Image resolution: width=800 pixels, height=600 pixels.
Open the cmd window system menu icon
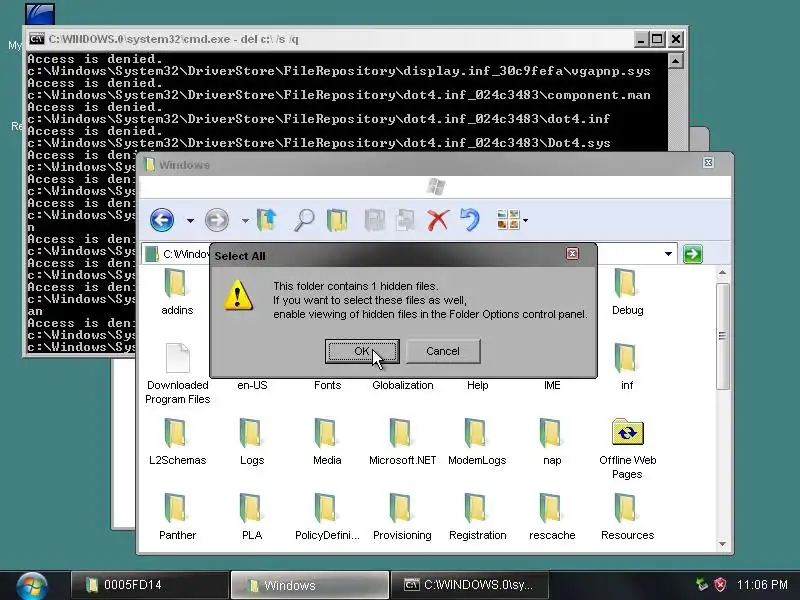(x=36, y=39)
